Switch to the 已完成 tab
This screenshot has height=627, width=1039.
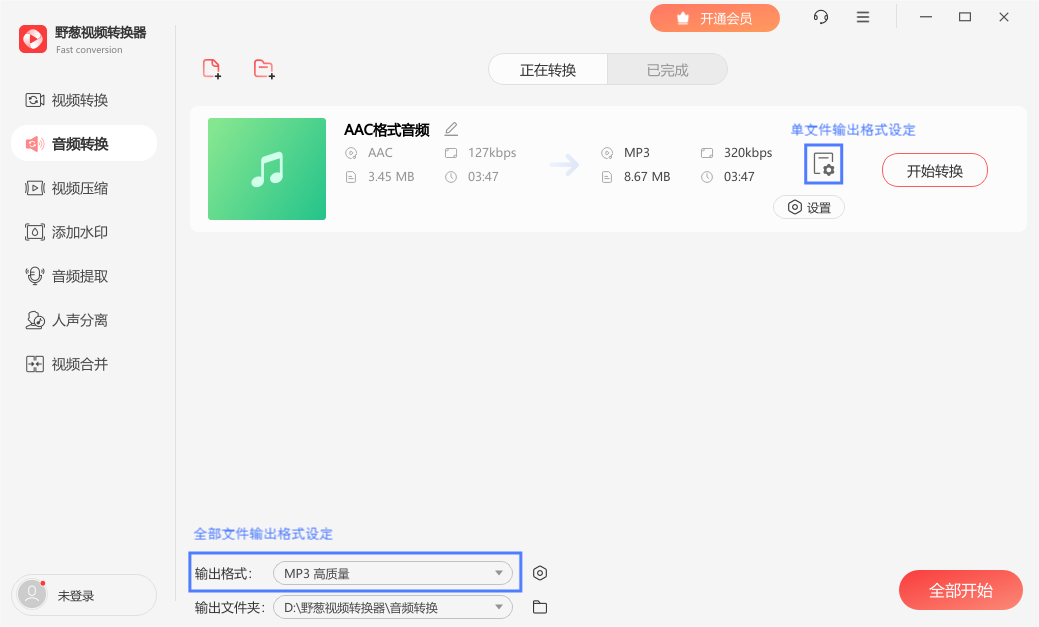tap(667, 69)
